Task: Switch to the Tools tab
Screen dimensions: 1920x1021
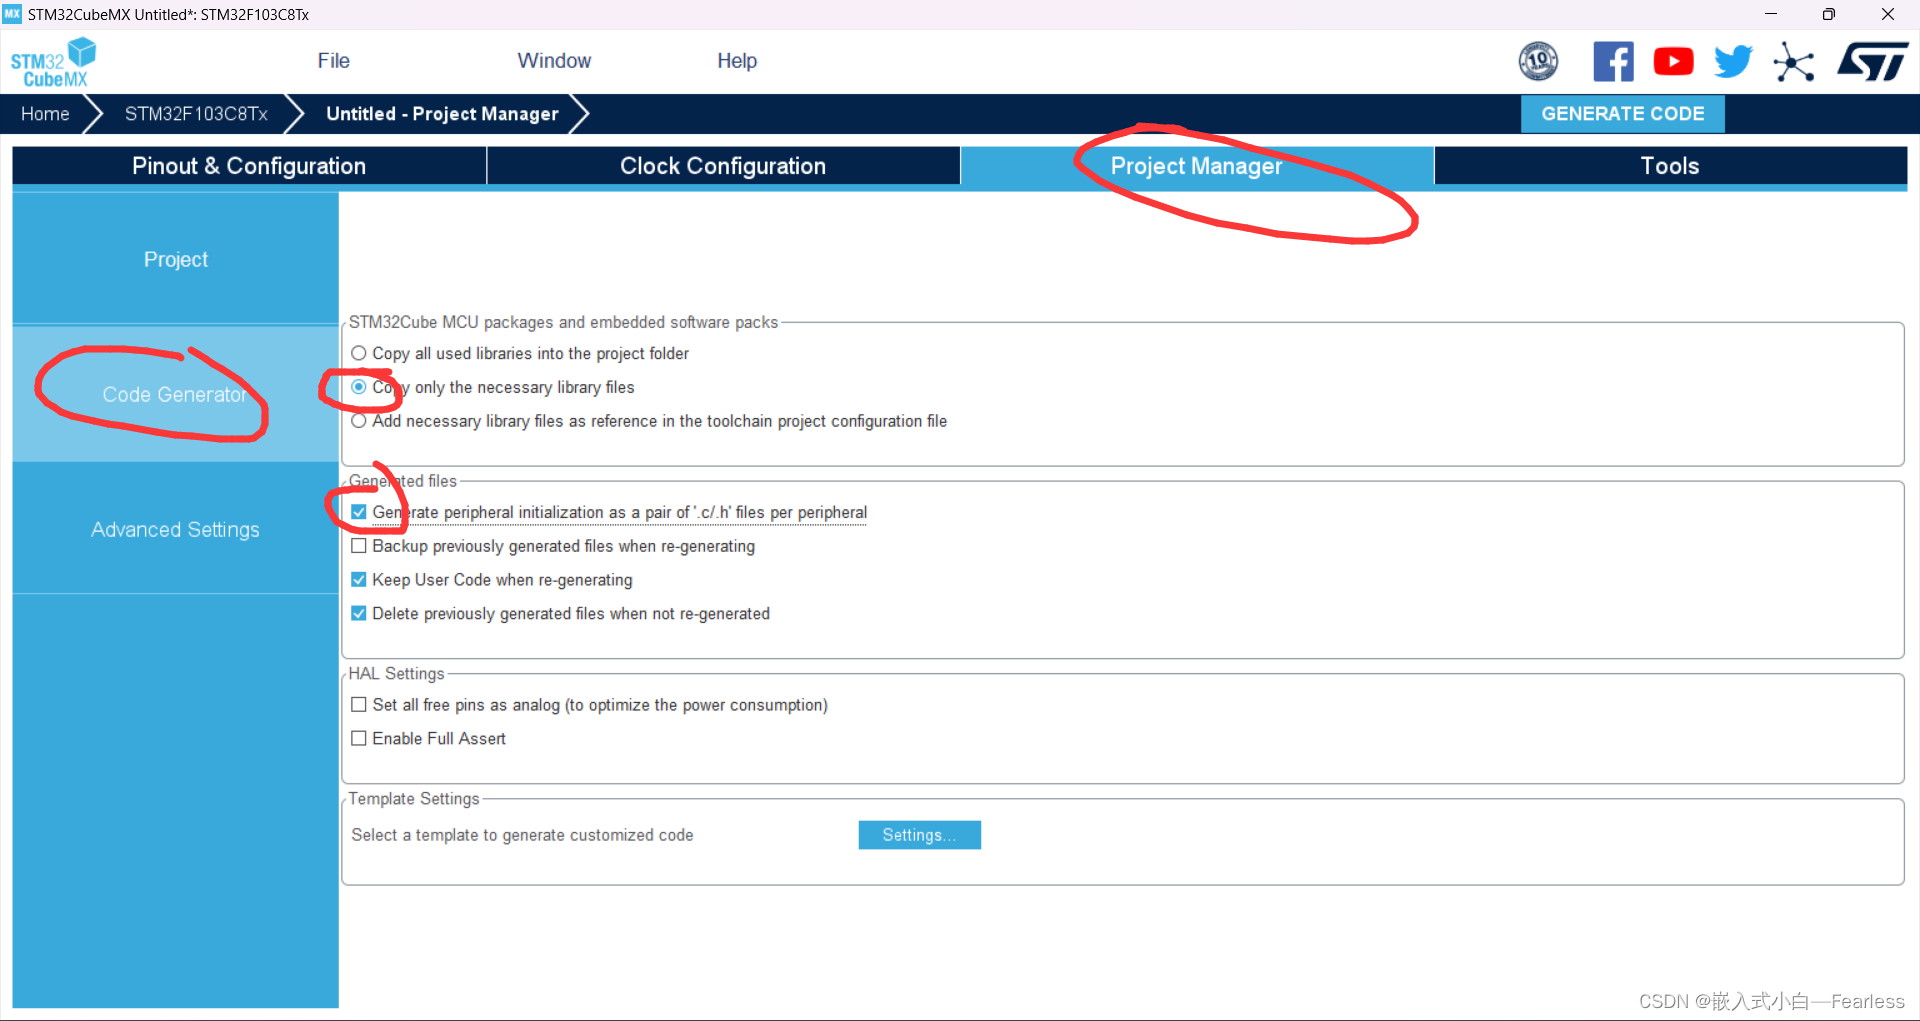Action: coord(1670,166)
